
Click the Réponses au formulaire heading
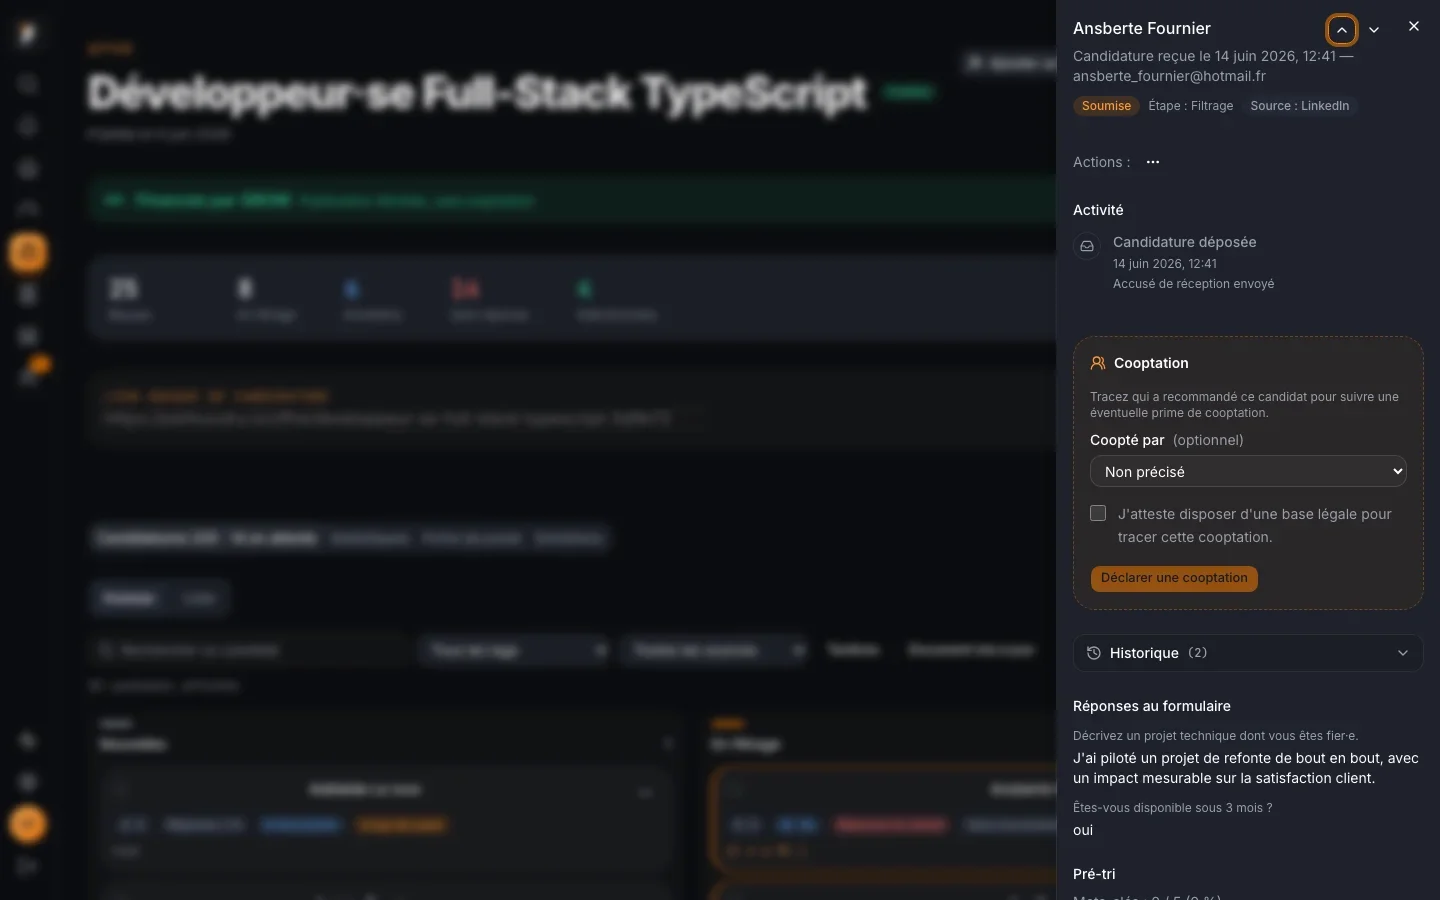click(1152, 706)
